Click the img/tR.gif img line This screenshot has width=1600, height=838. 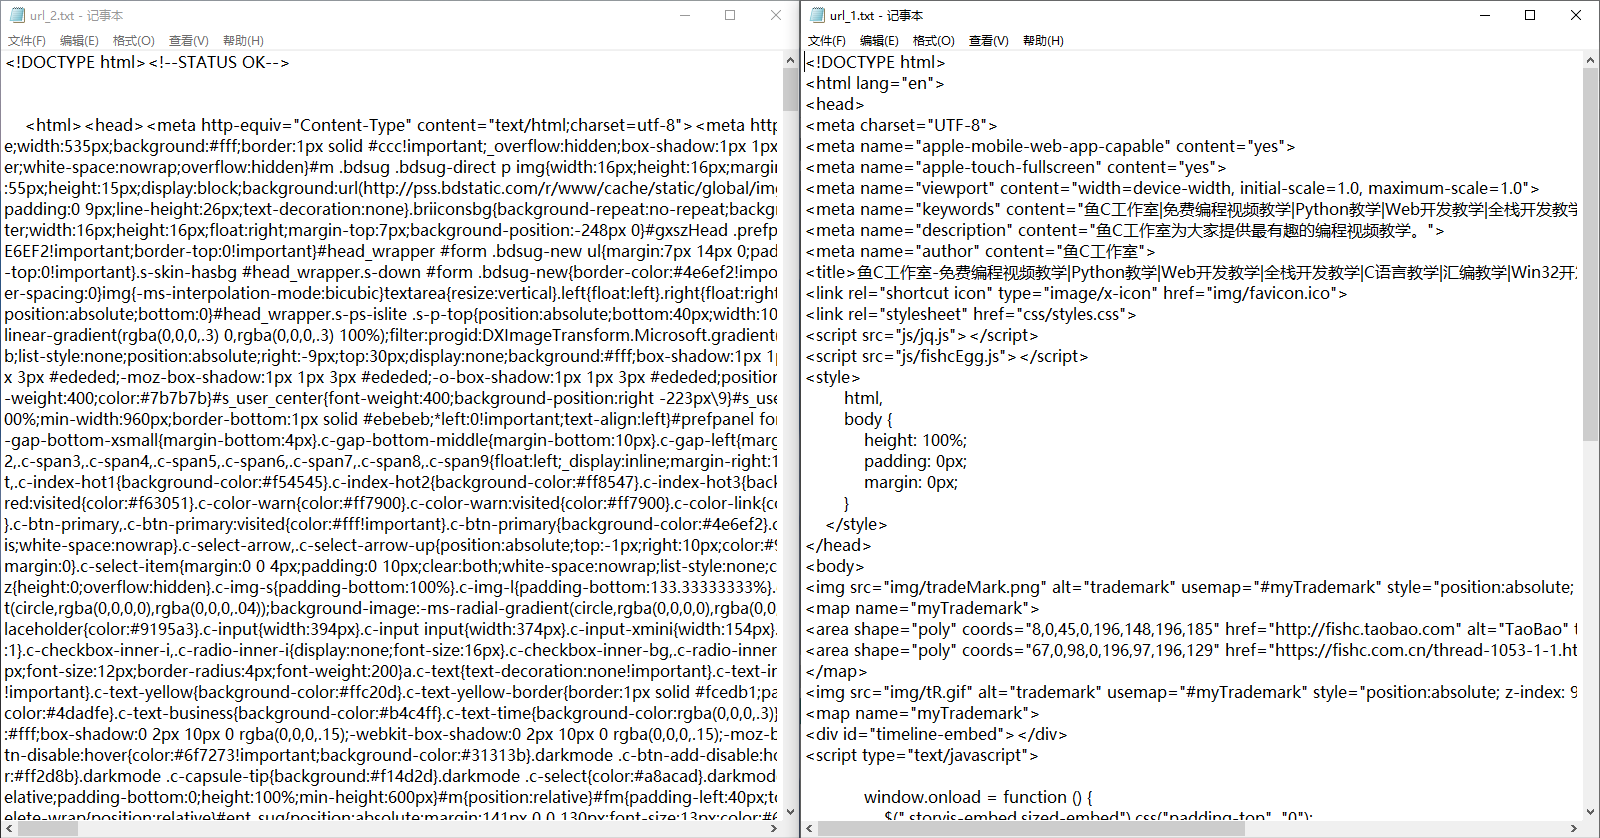pyautogui.click(x=1192, y=692)
